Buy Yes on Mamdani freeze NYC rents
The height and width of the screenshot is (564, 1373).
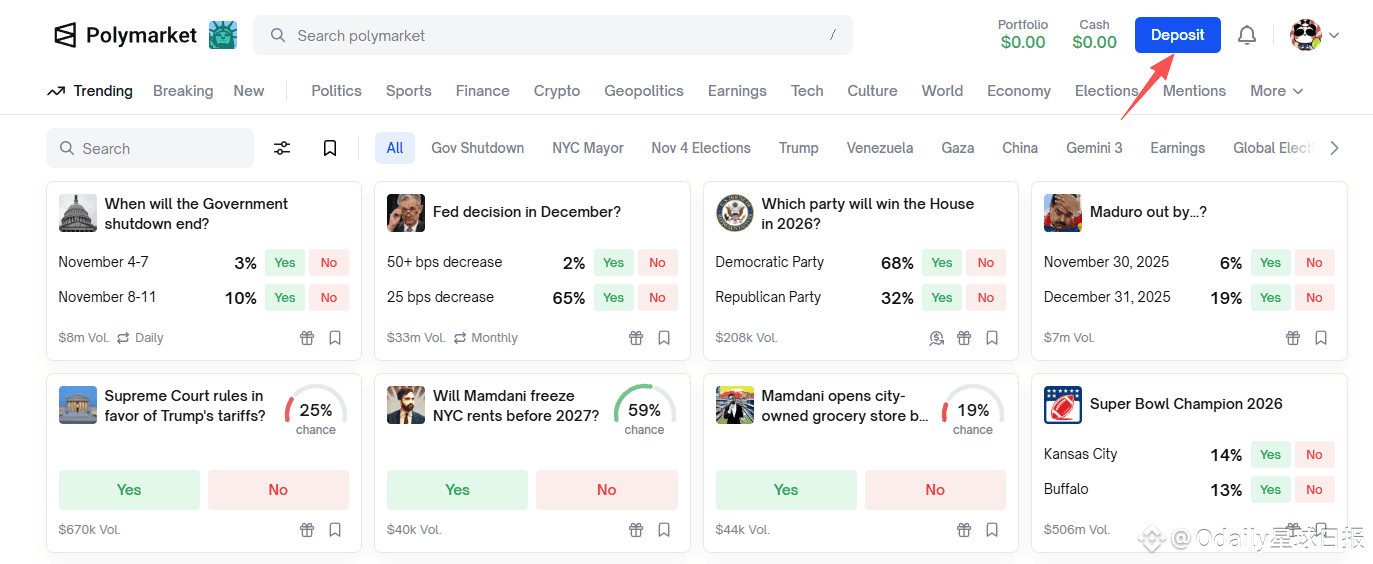[x=457, y=490]
